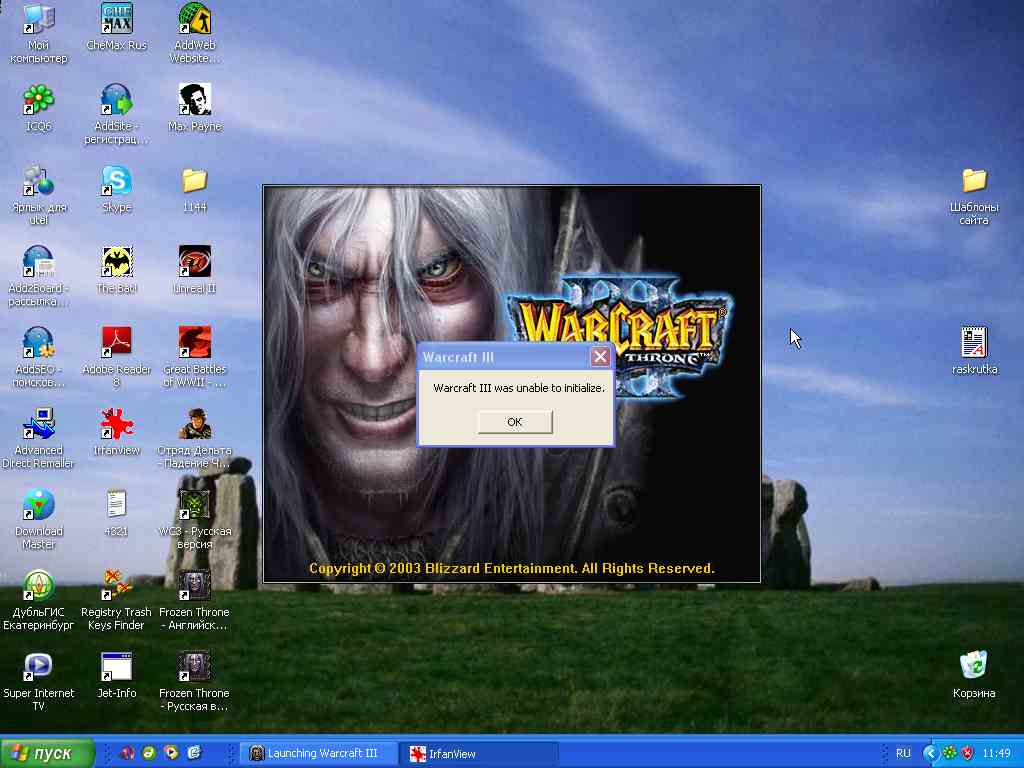Close the Warcraft III error dialog
Screen dimensions: 1024x768
tap(600, 357)
